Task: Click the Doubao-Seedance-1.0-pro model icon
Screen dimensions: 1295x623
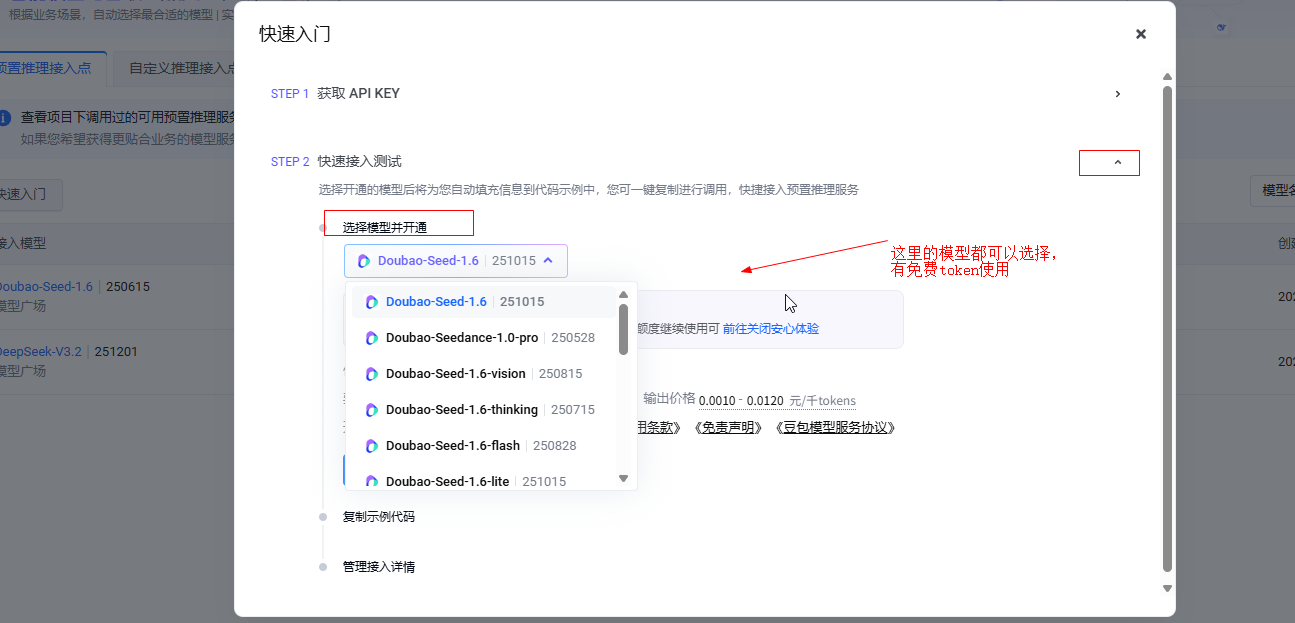Action: pos(372,338)
